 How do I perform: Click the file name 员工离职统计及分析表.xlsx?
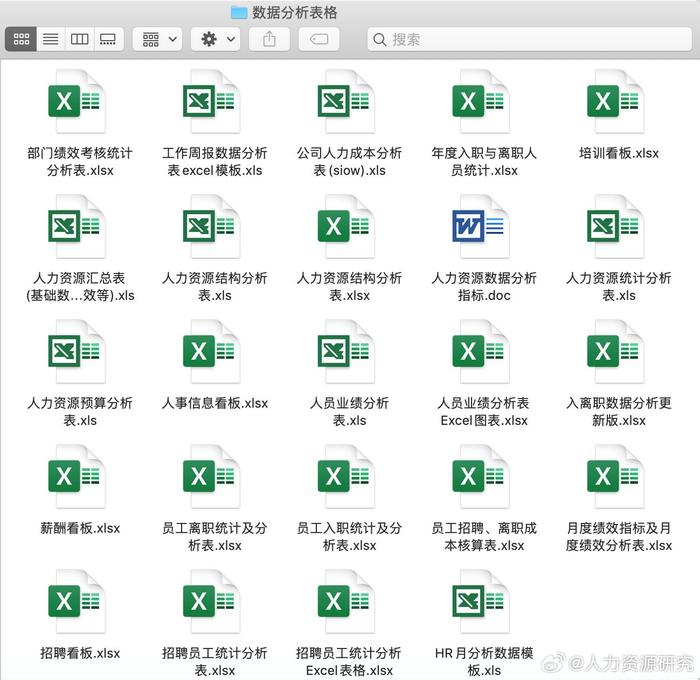coord(215,537)
